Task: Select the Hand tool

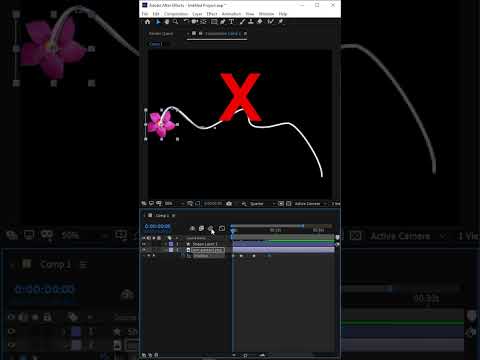Action: [x=166, y=22]
